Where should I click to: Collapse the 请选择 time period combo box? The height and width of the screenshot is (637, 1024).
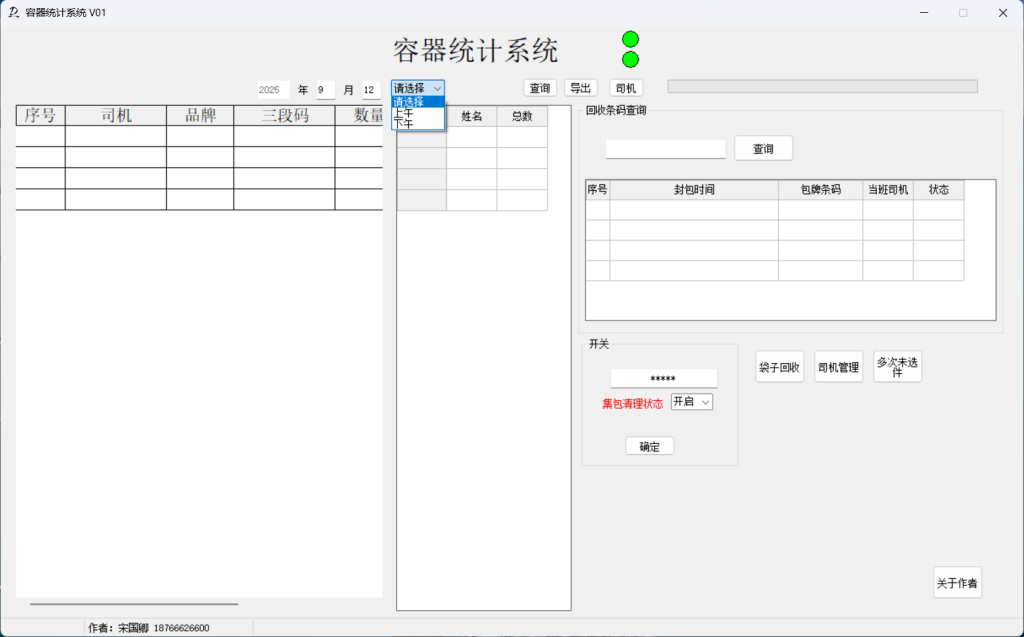[x=437, y=88]
